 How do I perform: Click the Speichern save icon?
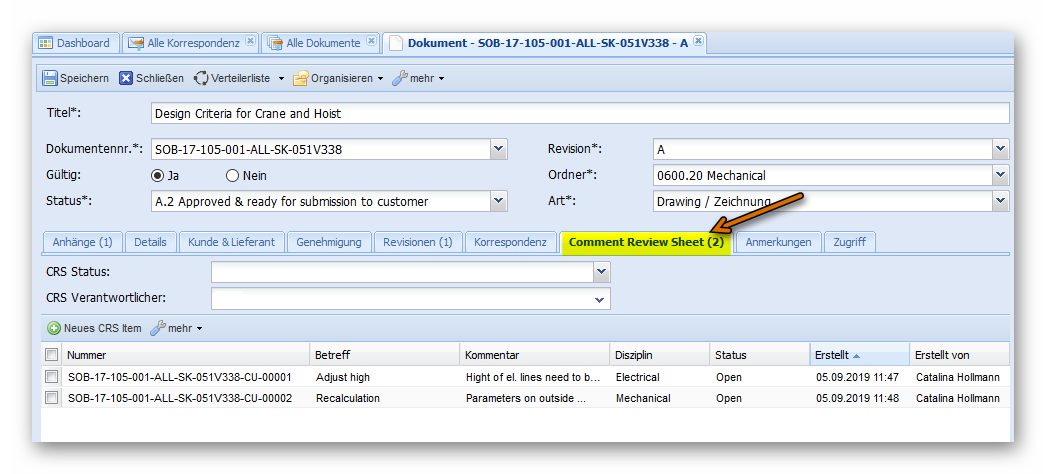tap(50, 78)
